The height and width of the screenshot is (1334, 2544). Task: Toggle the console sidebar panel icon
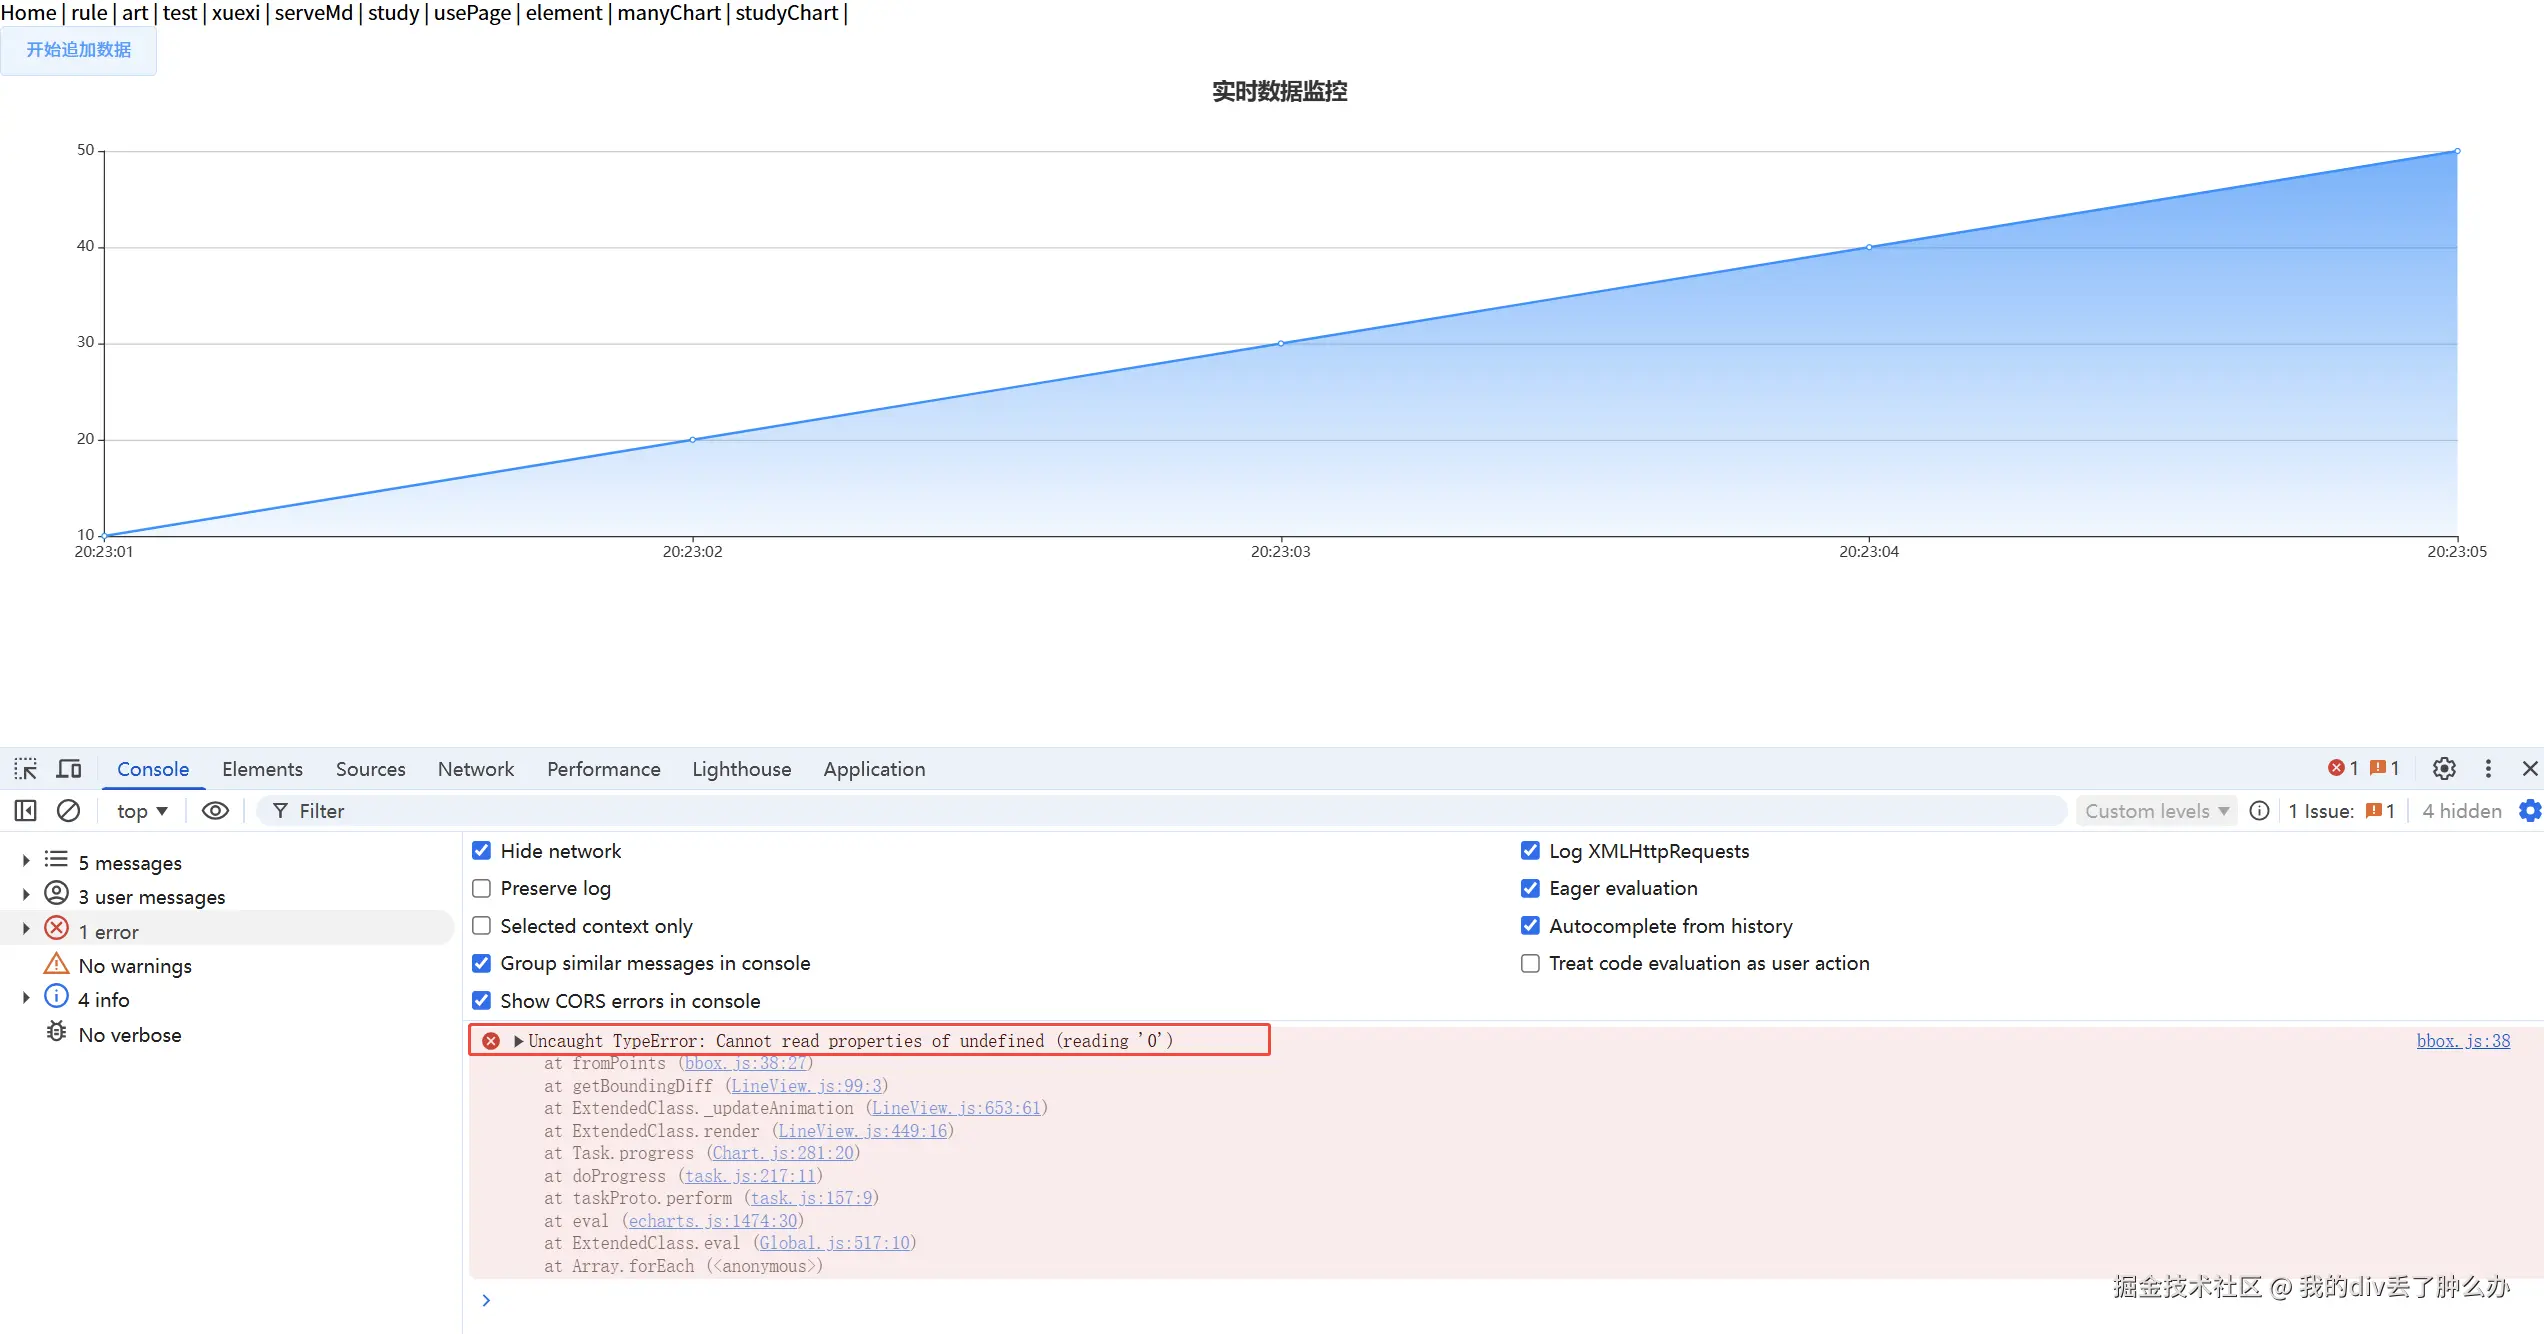pyautogui.click(x=25, y=811)
